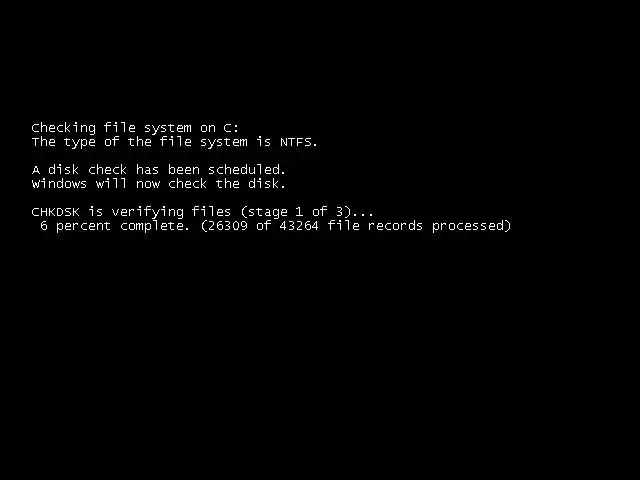The width and height of the screenshot is (640, 480).
Task: Select the word "scheduled"
Action: [x=244, y=169]
